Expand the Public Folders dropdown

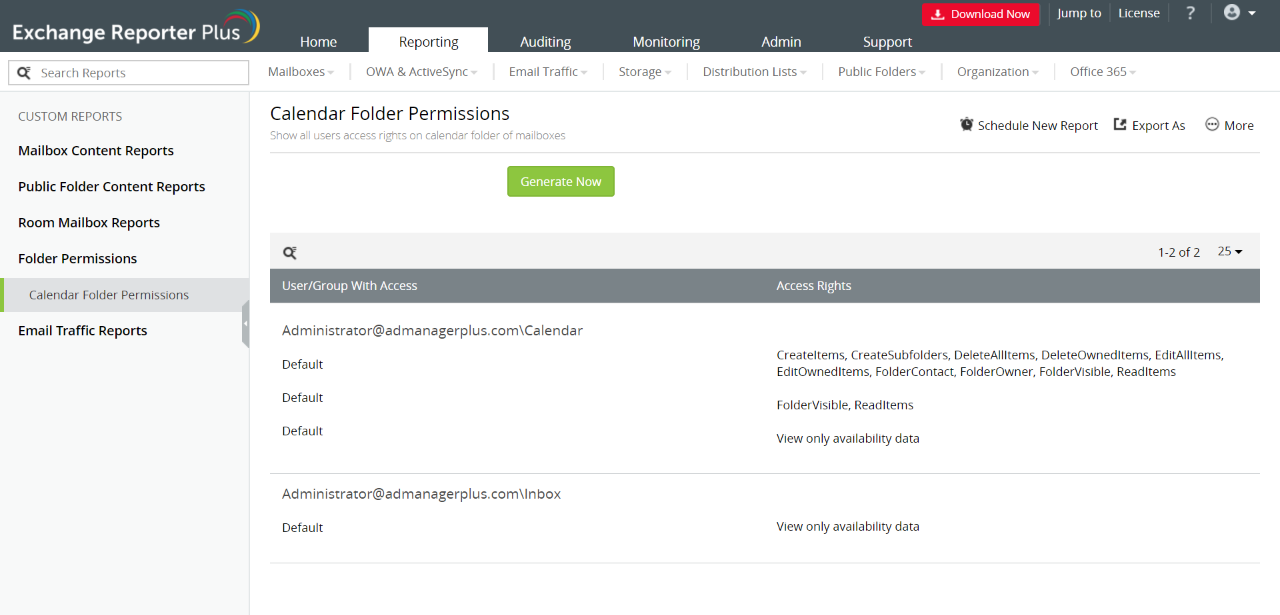(x=882, y=72)
